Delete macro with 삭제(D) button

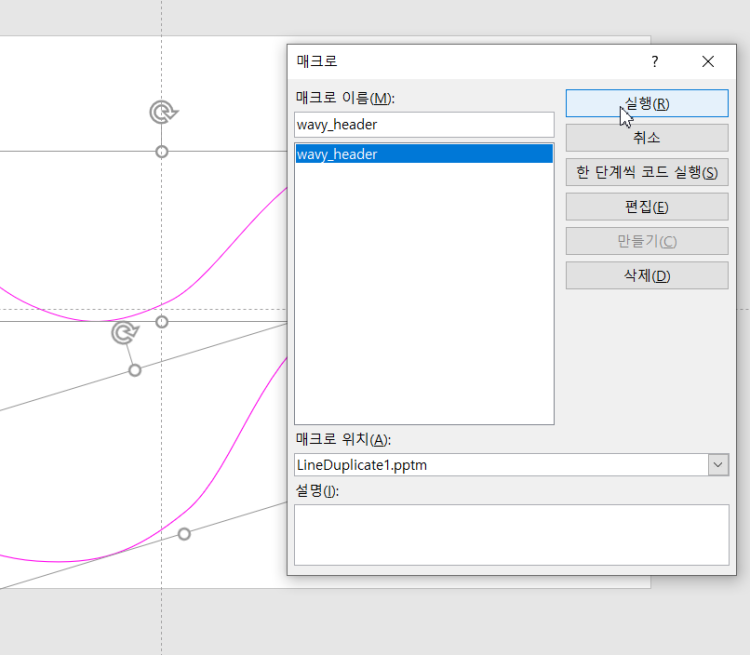pyautogui.click(x=647, y=276)
